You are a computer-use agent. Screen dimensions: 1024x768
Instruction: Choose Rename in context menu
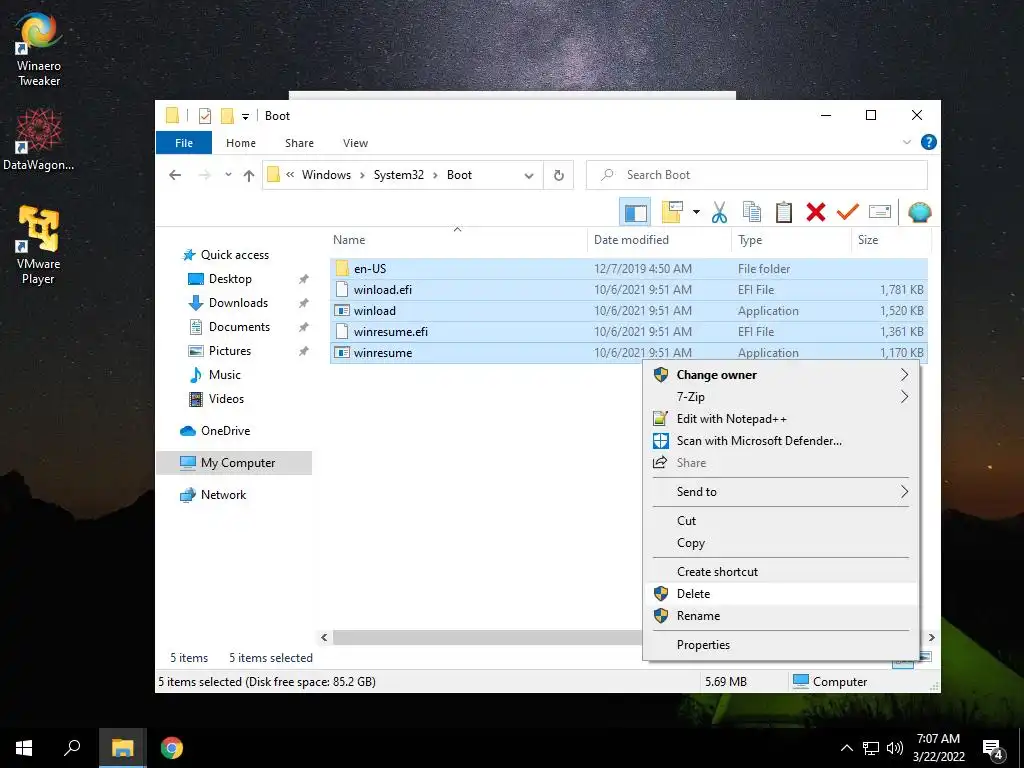point(781,616)
